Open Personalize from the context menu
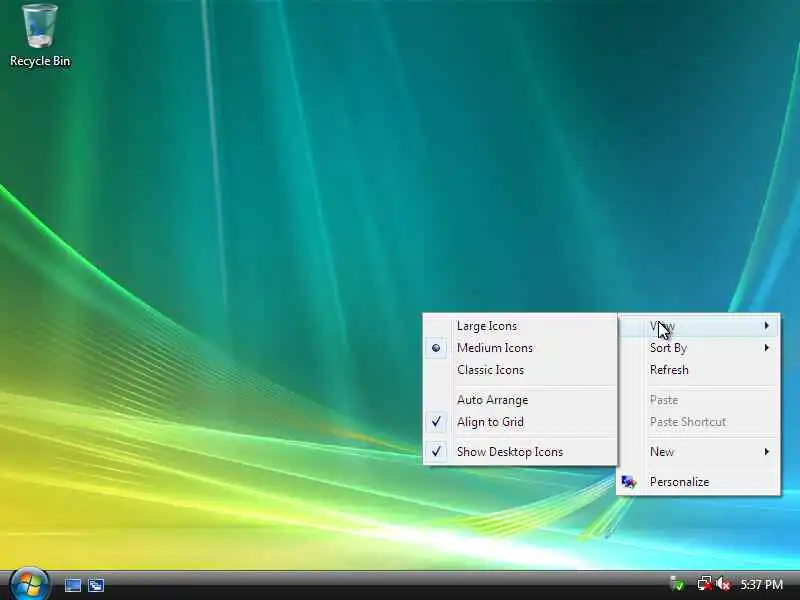Viewport: 800px width, 600px height. pyautogui.click(x=698, y=482)
